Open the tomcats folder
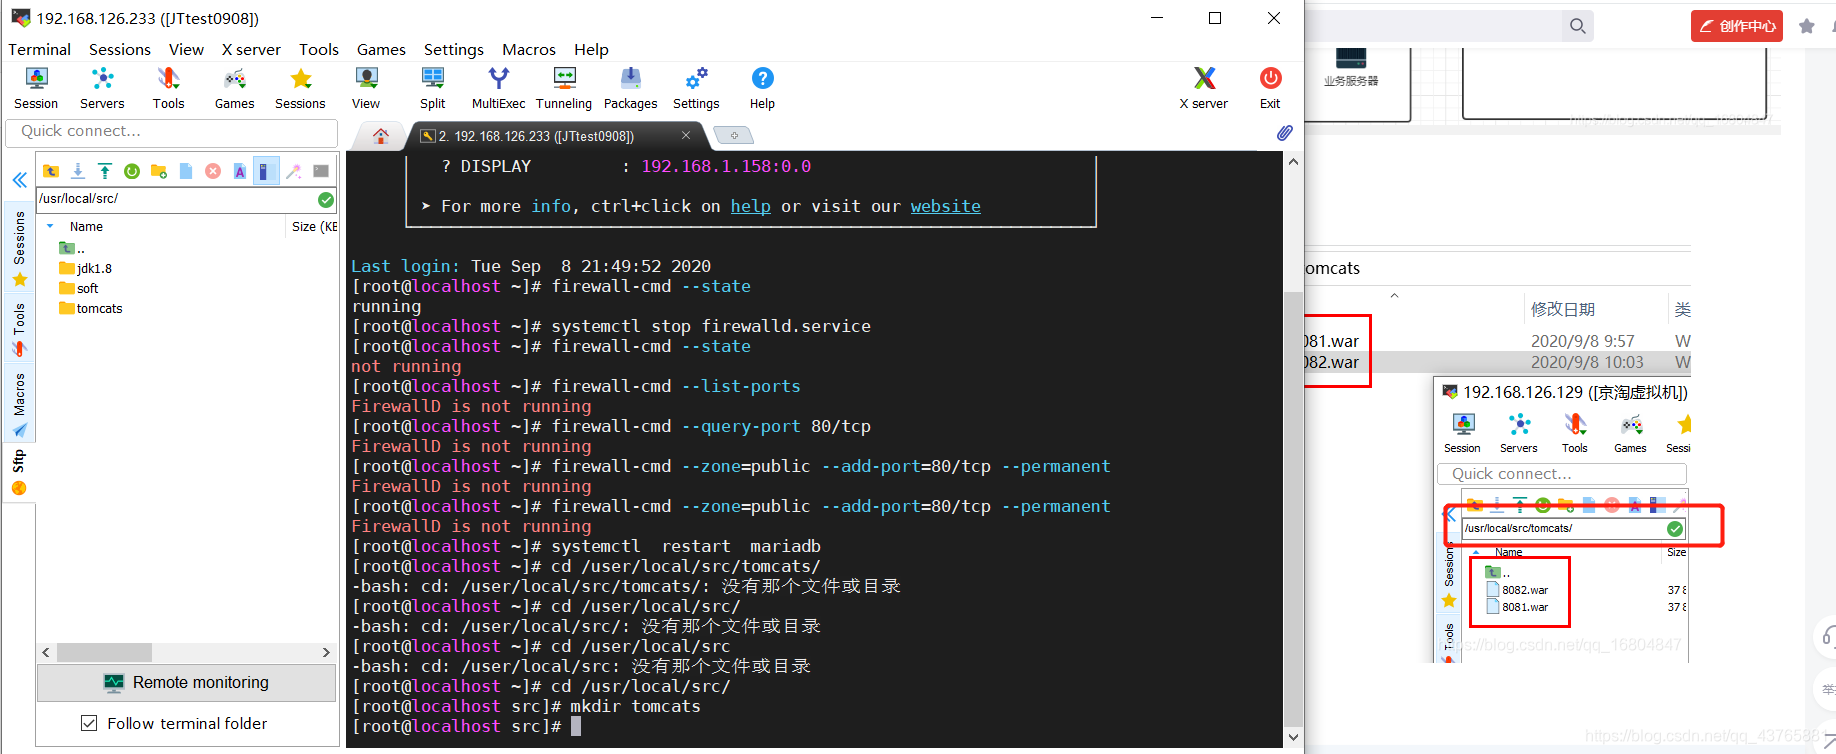 [91, 308]
